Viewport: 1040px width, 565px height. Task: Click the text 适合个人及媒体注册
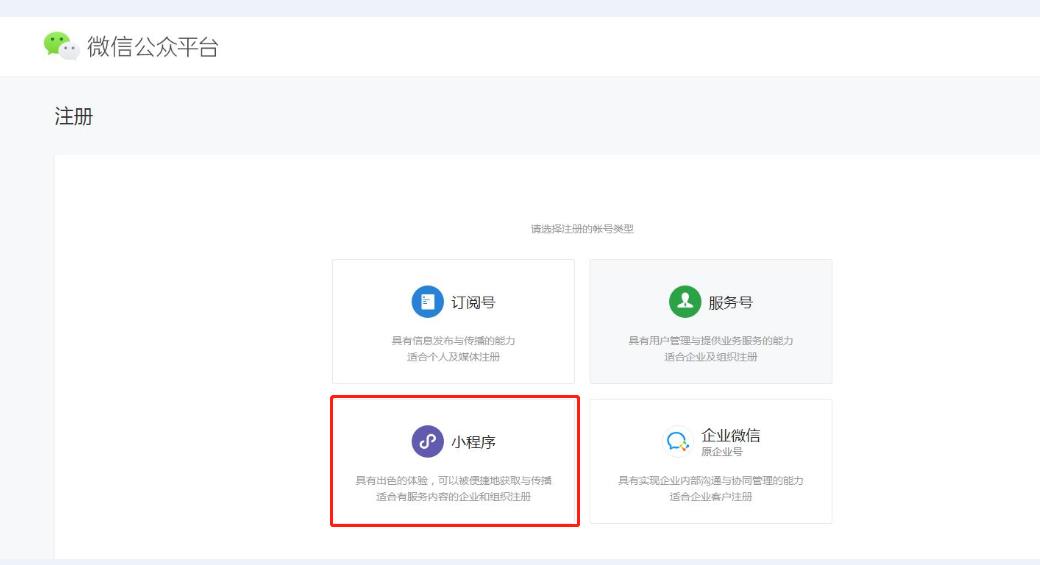[453, 357]
